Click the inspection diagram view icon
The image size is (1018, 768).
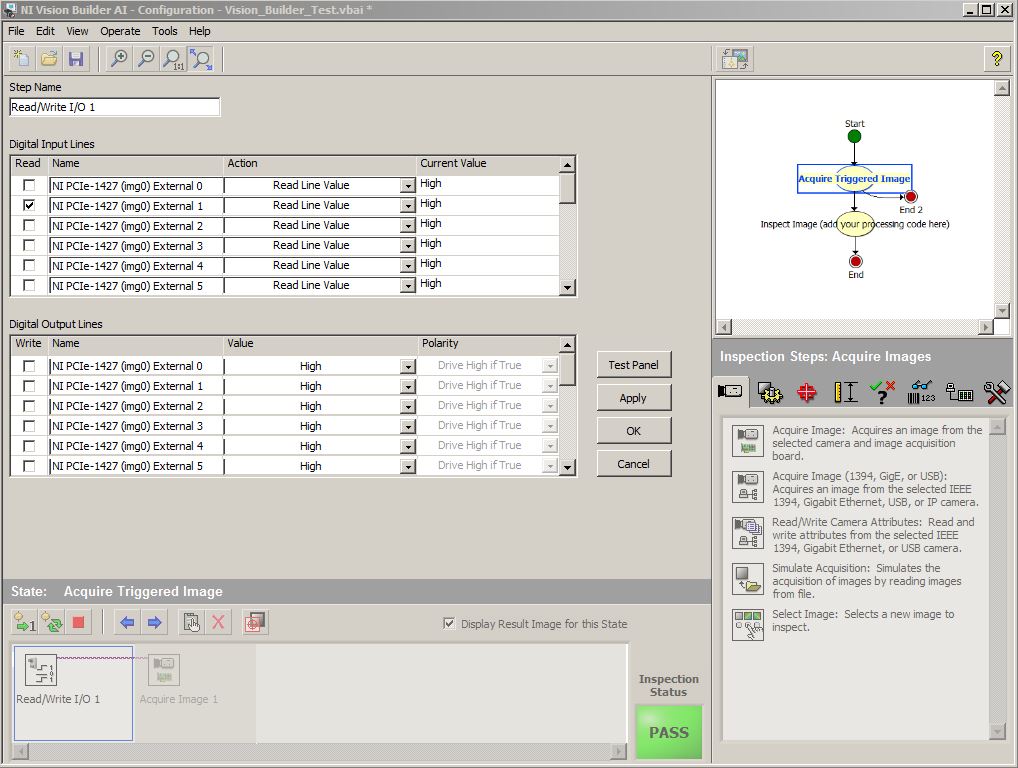[x=735, y=59]
